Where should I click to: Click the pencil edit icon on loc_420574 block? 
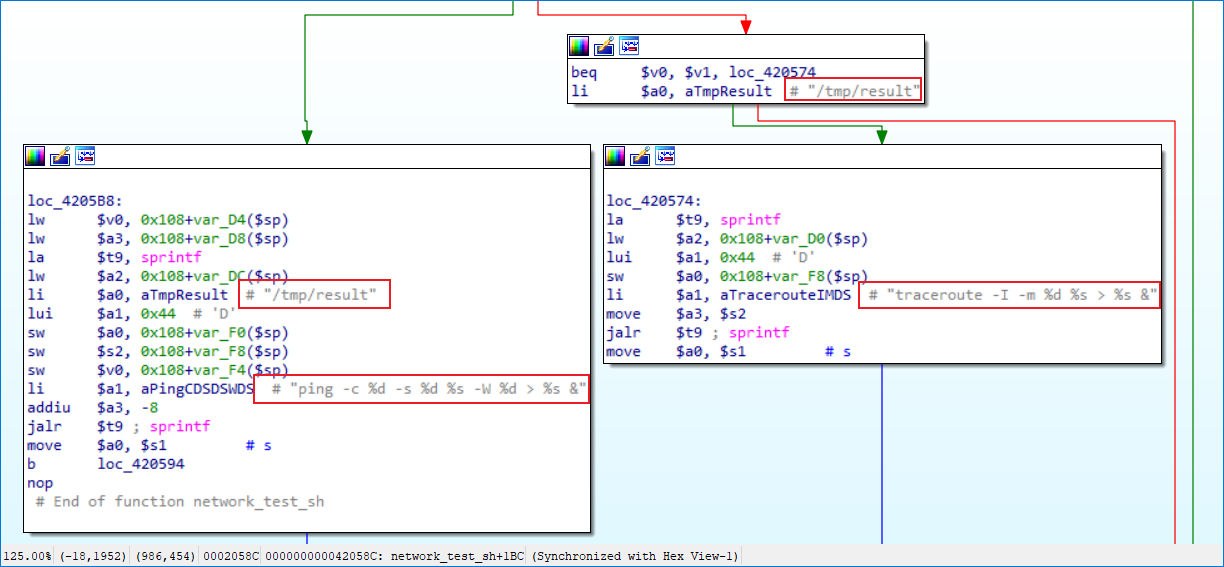coord(640,156)
